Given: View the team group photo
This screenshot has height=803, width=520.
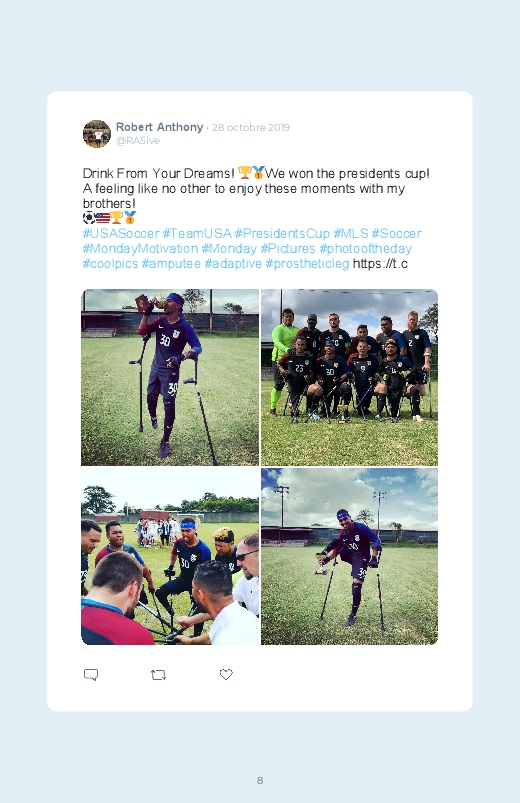Looking at the screenshot, I should pyautogui.click(x=349, y=377).
